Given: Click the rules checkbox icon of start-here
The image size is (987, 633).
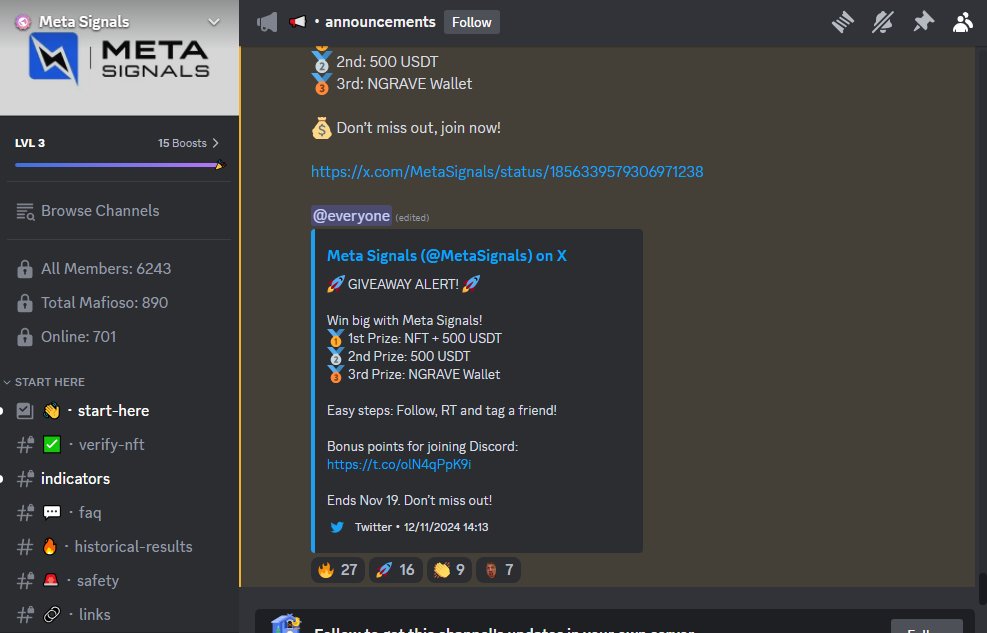Looking at the screenshot, I should click(x=25, y=411).
